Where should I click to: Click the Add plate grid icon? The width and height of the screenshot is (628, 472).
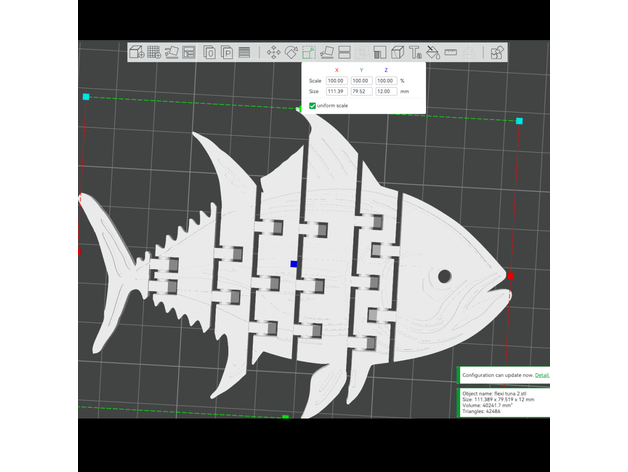(153, 52)
